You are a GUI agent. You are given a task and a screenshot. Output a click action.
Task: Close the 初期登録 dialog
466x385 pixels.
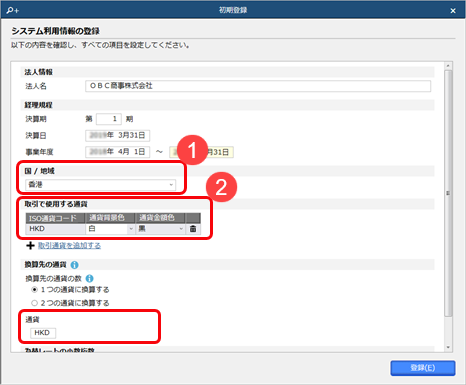[453, 11]
